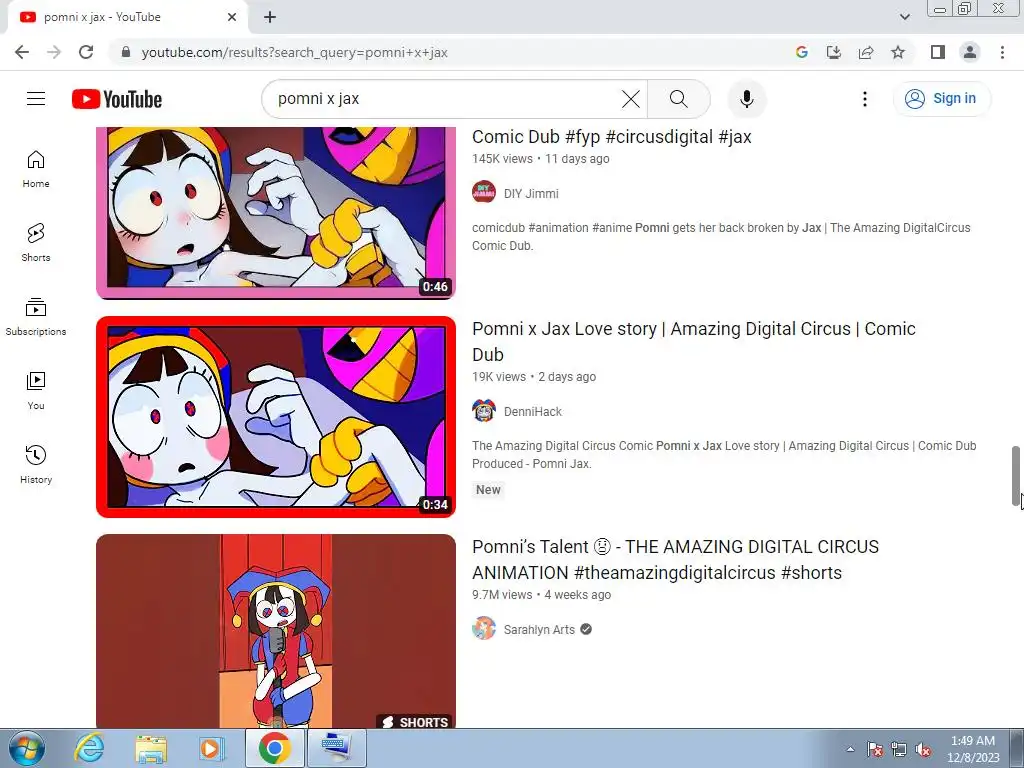This screenshot has height=768, width=1024.
Task: Click the muted volume tray icon
Action: [x=923, y=749]
